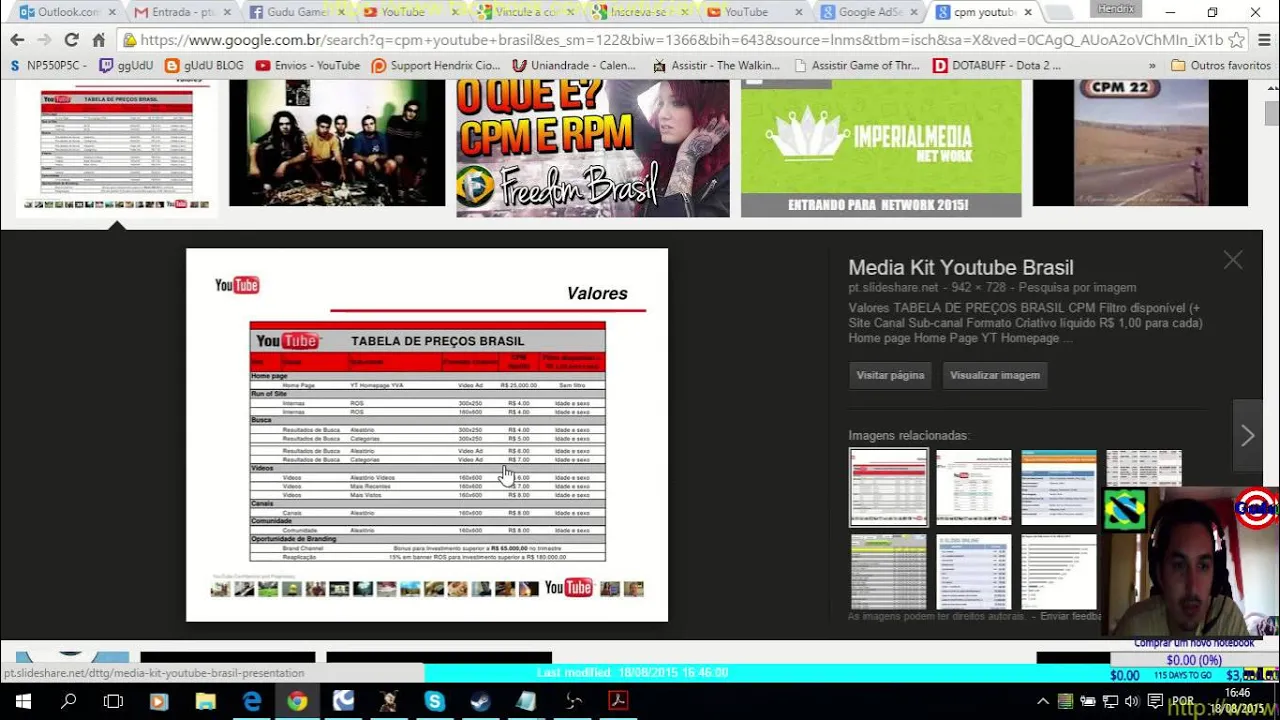Open the Support Hendrix bookmark
This screenshot has height=720, width=1280.
(436, 65)
